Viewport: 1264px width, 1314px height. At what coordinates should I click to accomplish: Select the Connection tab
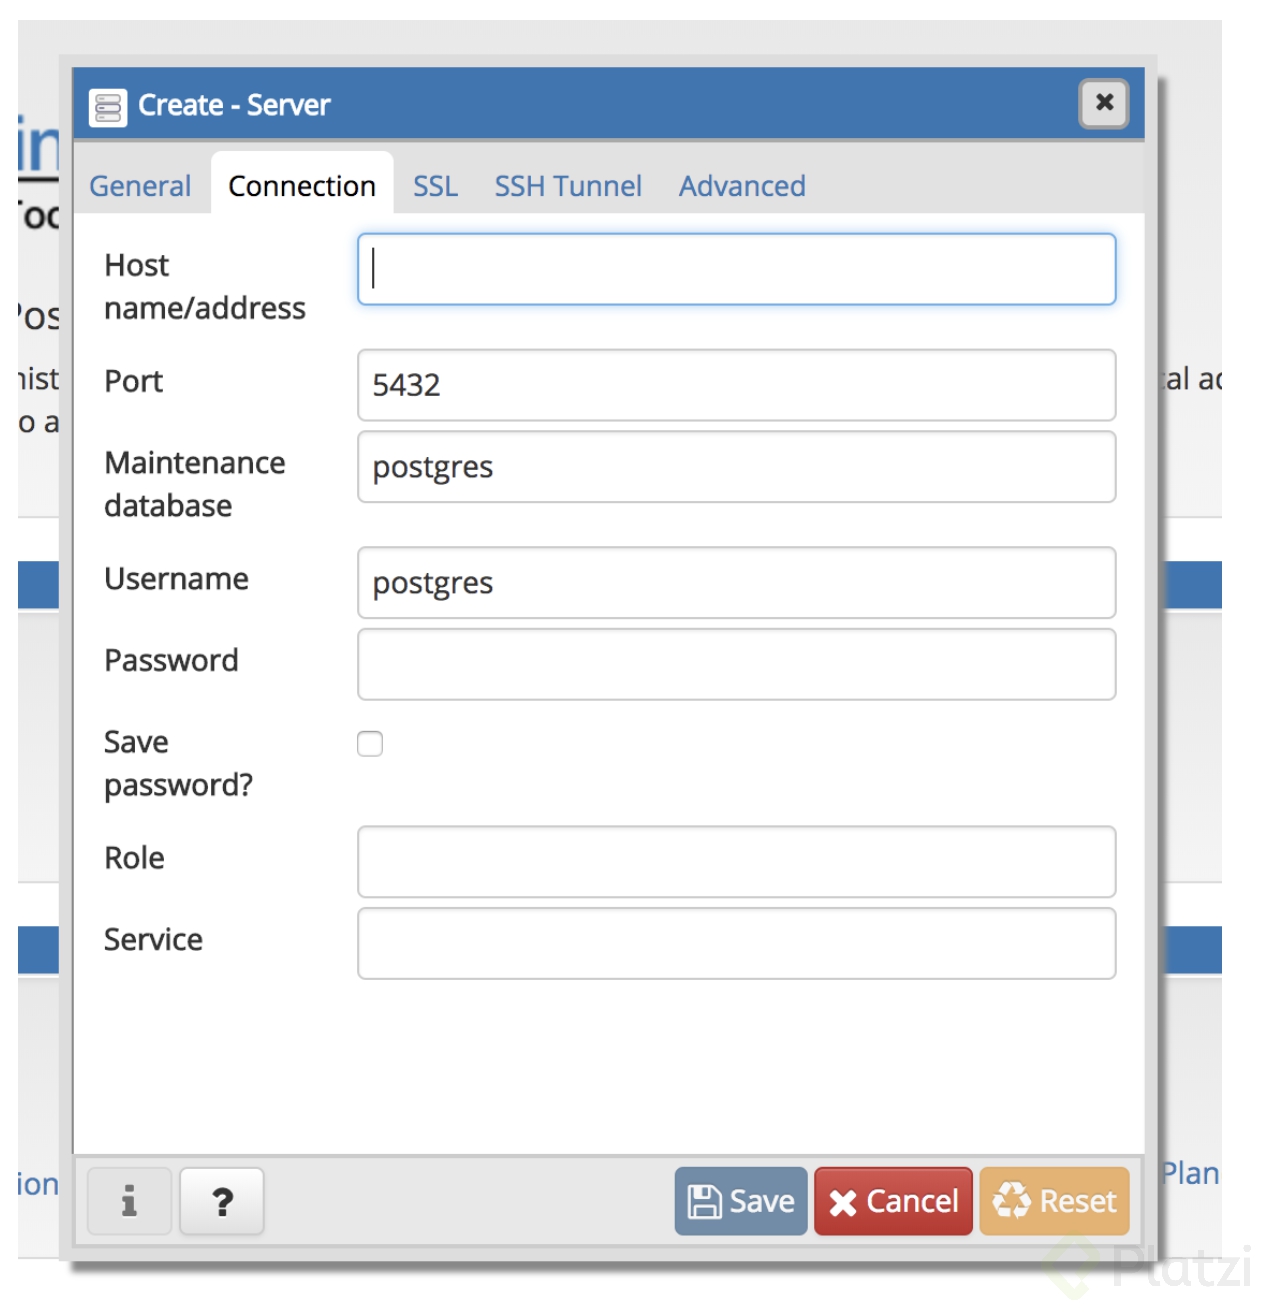302,186
